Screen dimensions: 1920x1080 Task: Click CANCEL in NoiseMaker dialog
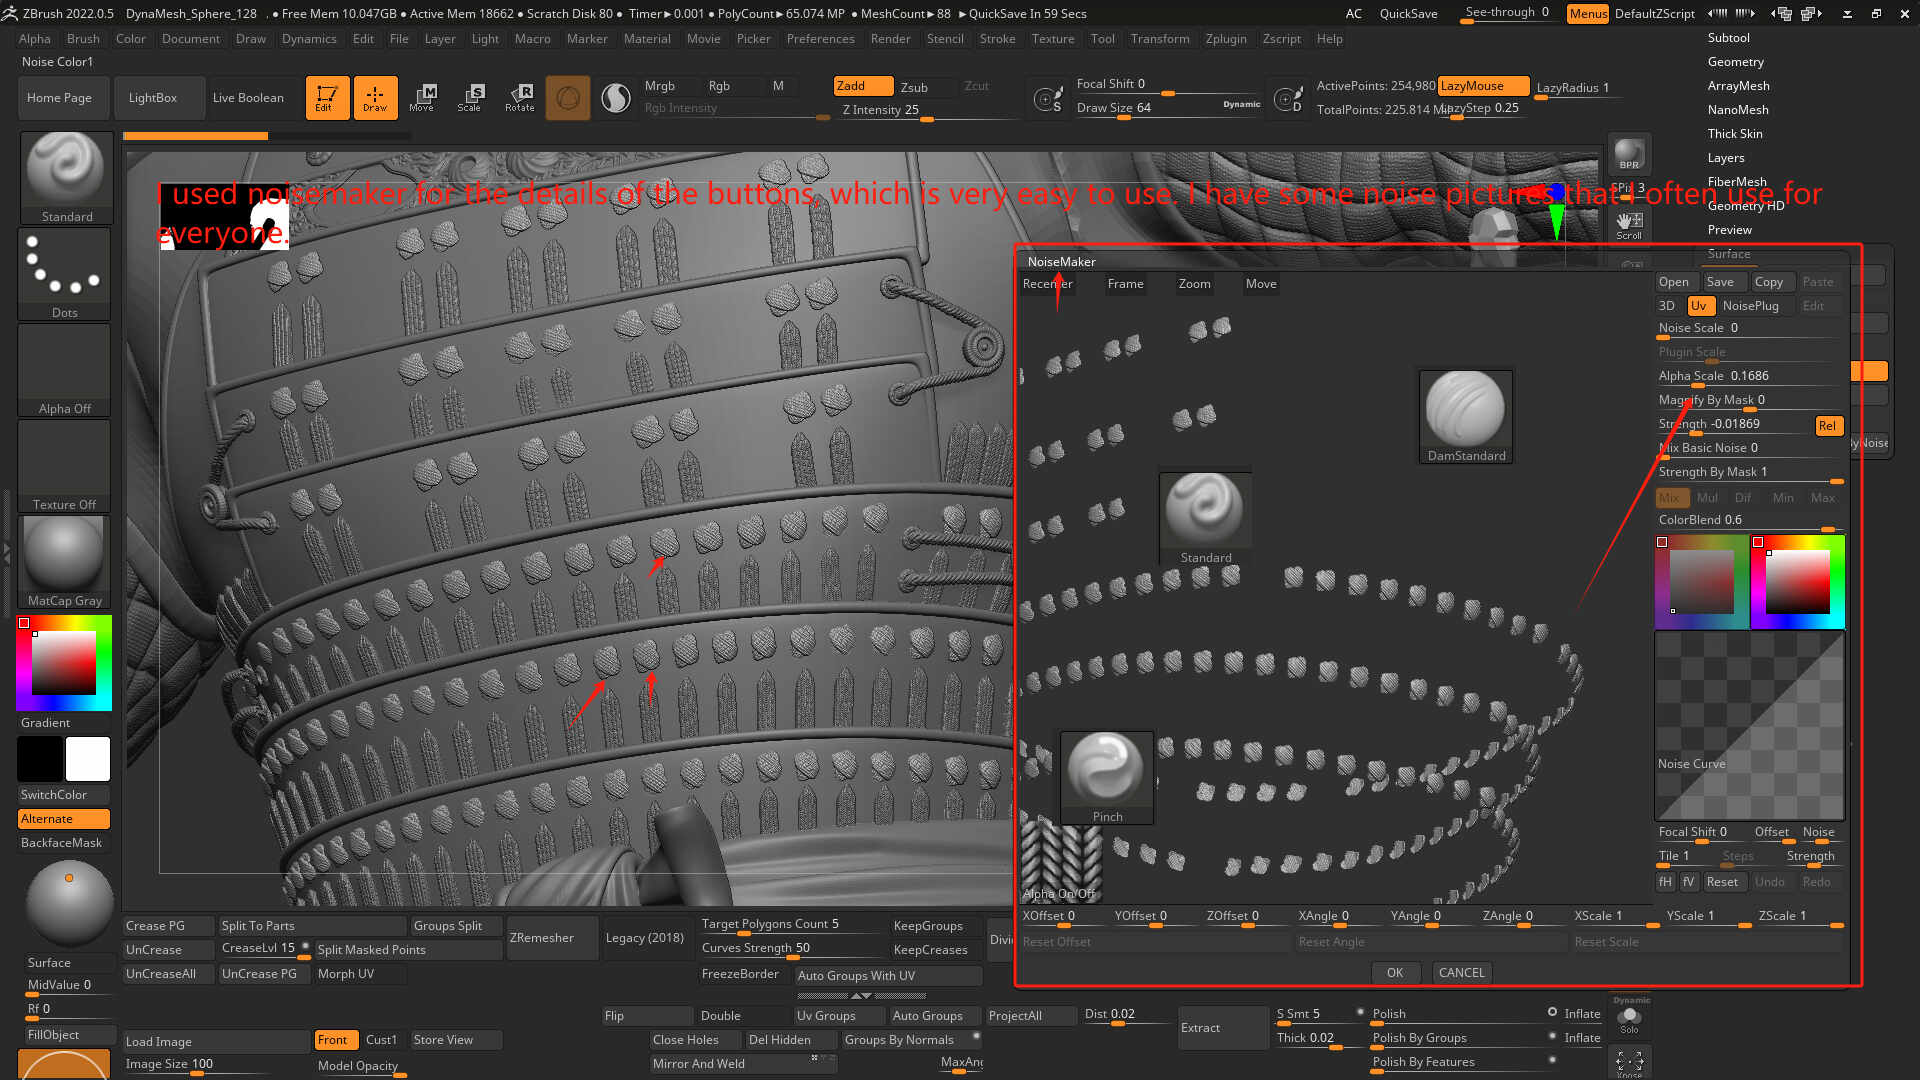click(x=1461, y=973)
